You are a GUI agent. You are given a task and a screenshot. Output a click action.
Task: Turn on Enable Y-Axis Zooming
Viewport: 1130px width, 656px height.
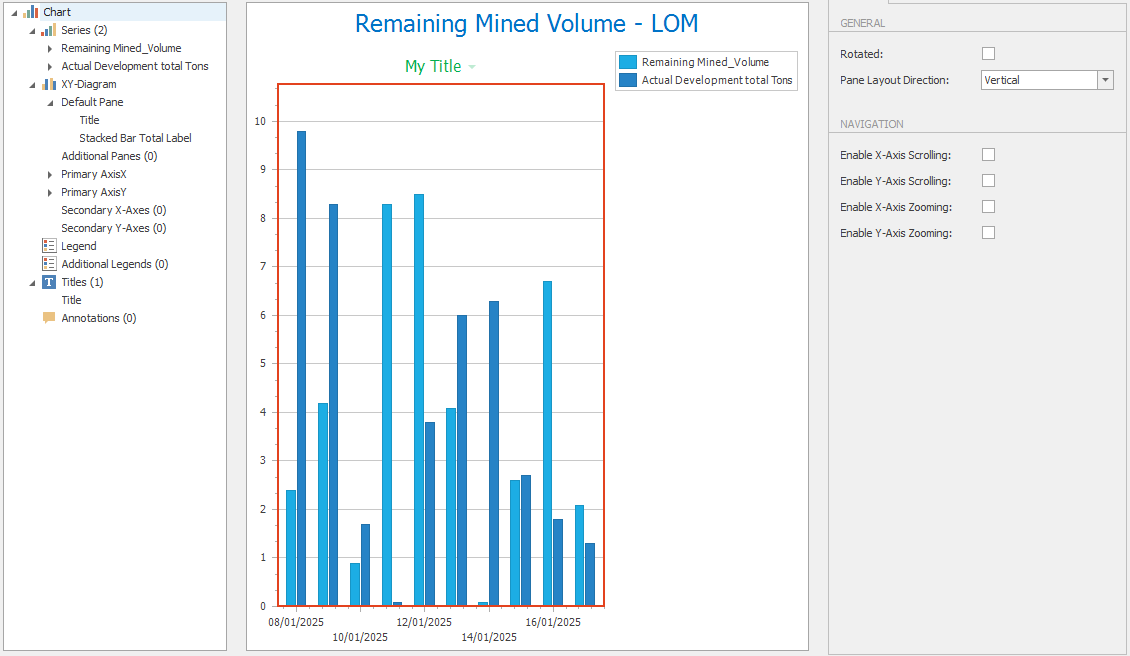[x=988, y=233]
